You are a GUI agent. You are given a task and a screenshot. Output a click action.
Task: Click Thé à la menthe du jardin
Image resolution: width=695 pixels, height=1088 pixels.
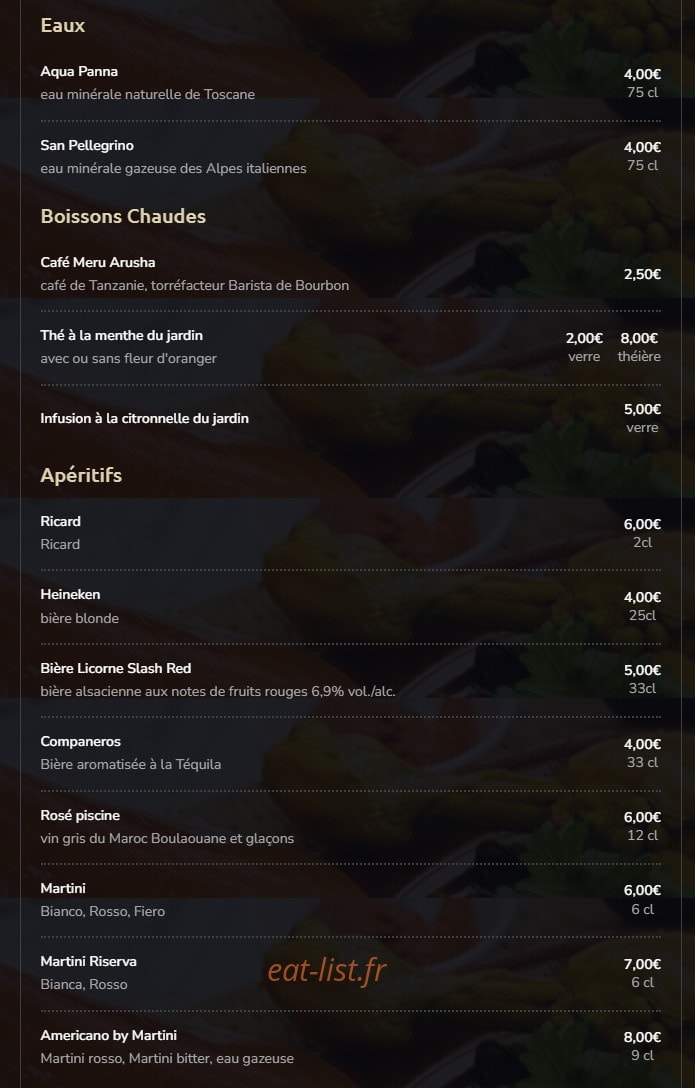(121, 335)
